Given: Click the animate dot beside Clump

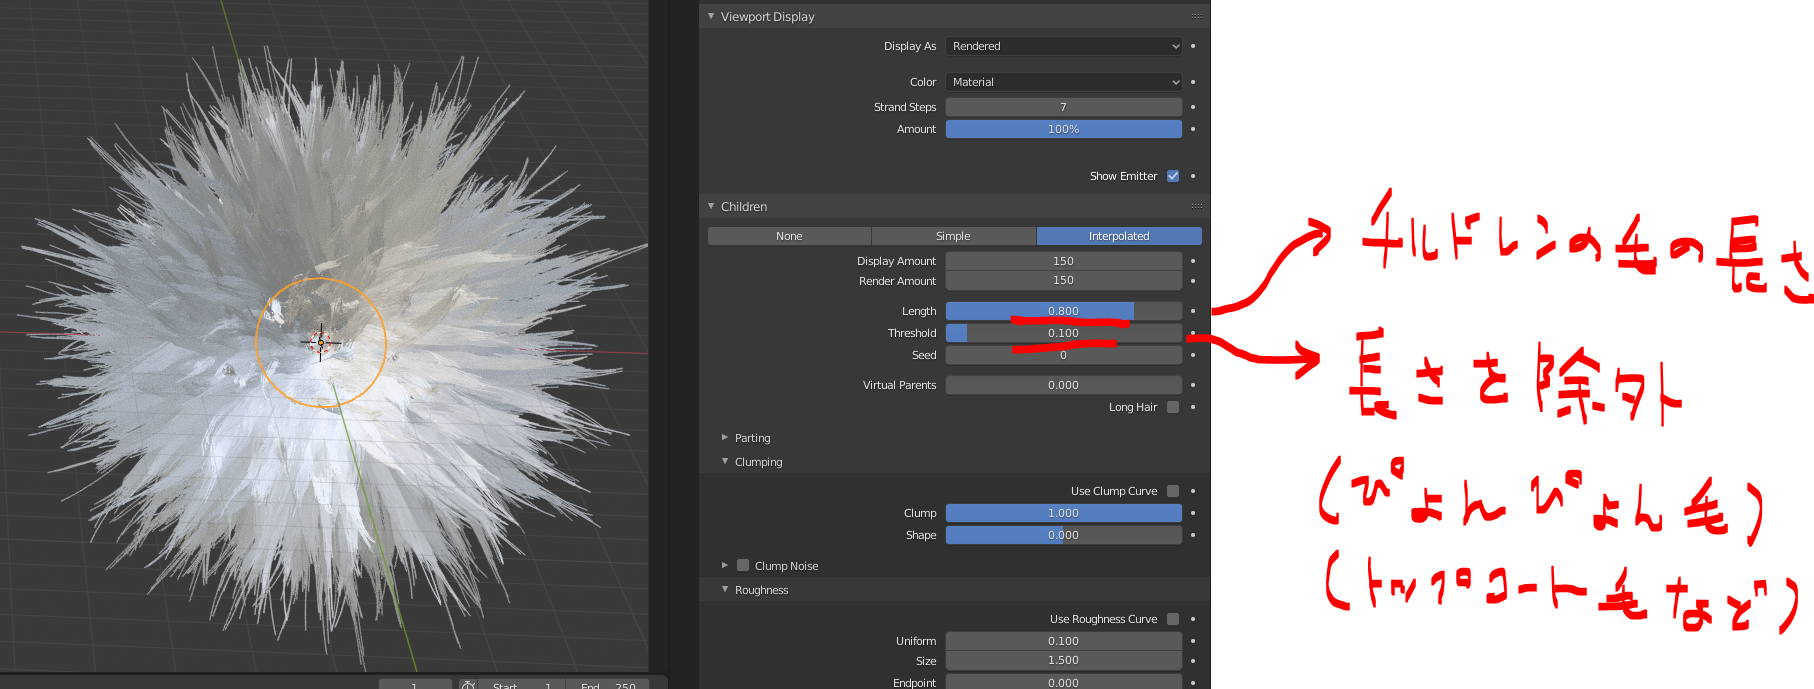Looking at the screenshot, I should pos(1192,513).
